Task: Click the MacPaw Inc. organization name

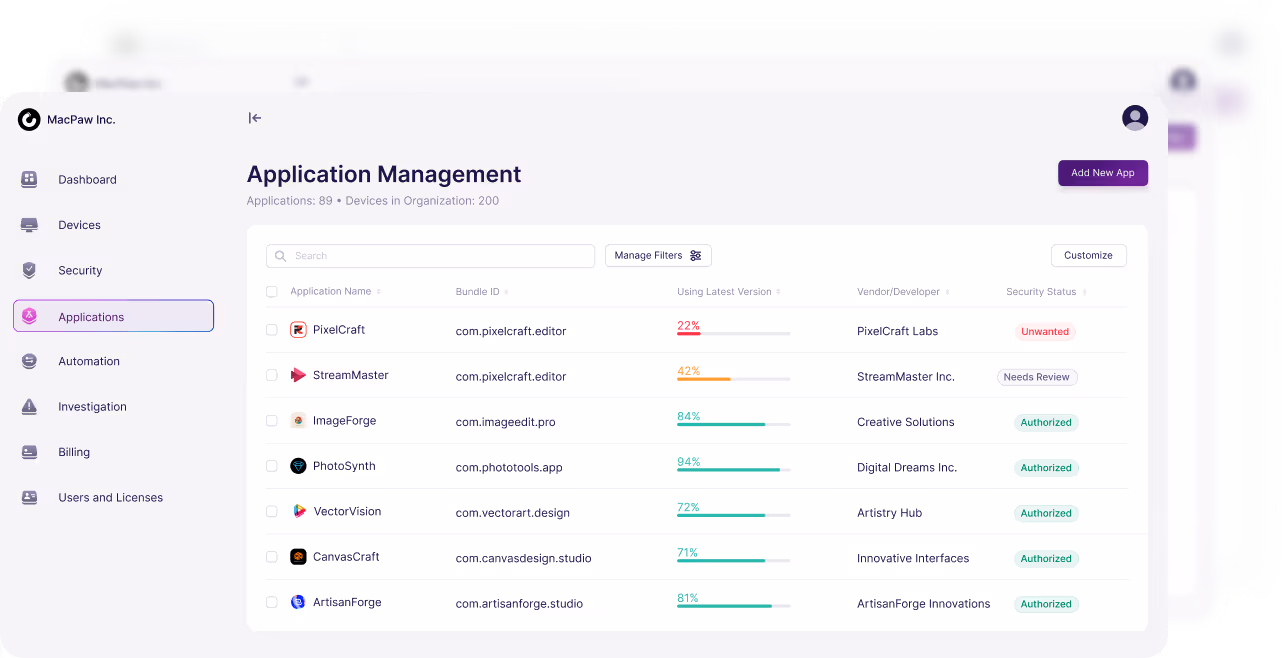Action: [81, 120]
